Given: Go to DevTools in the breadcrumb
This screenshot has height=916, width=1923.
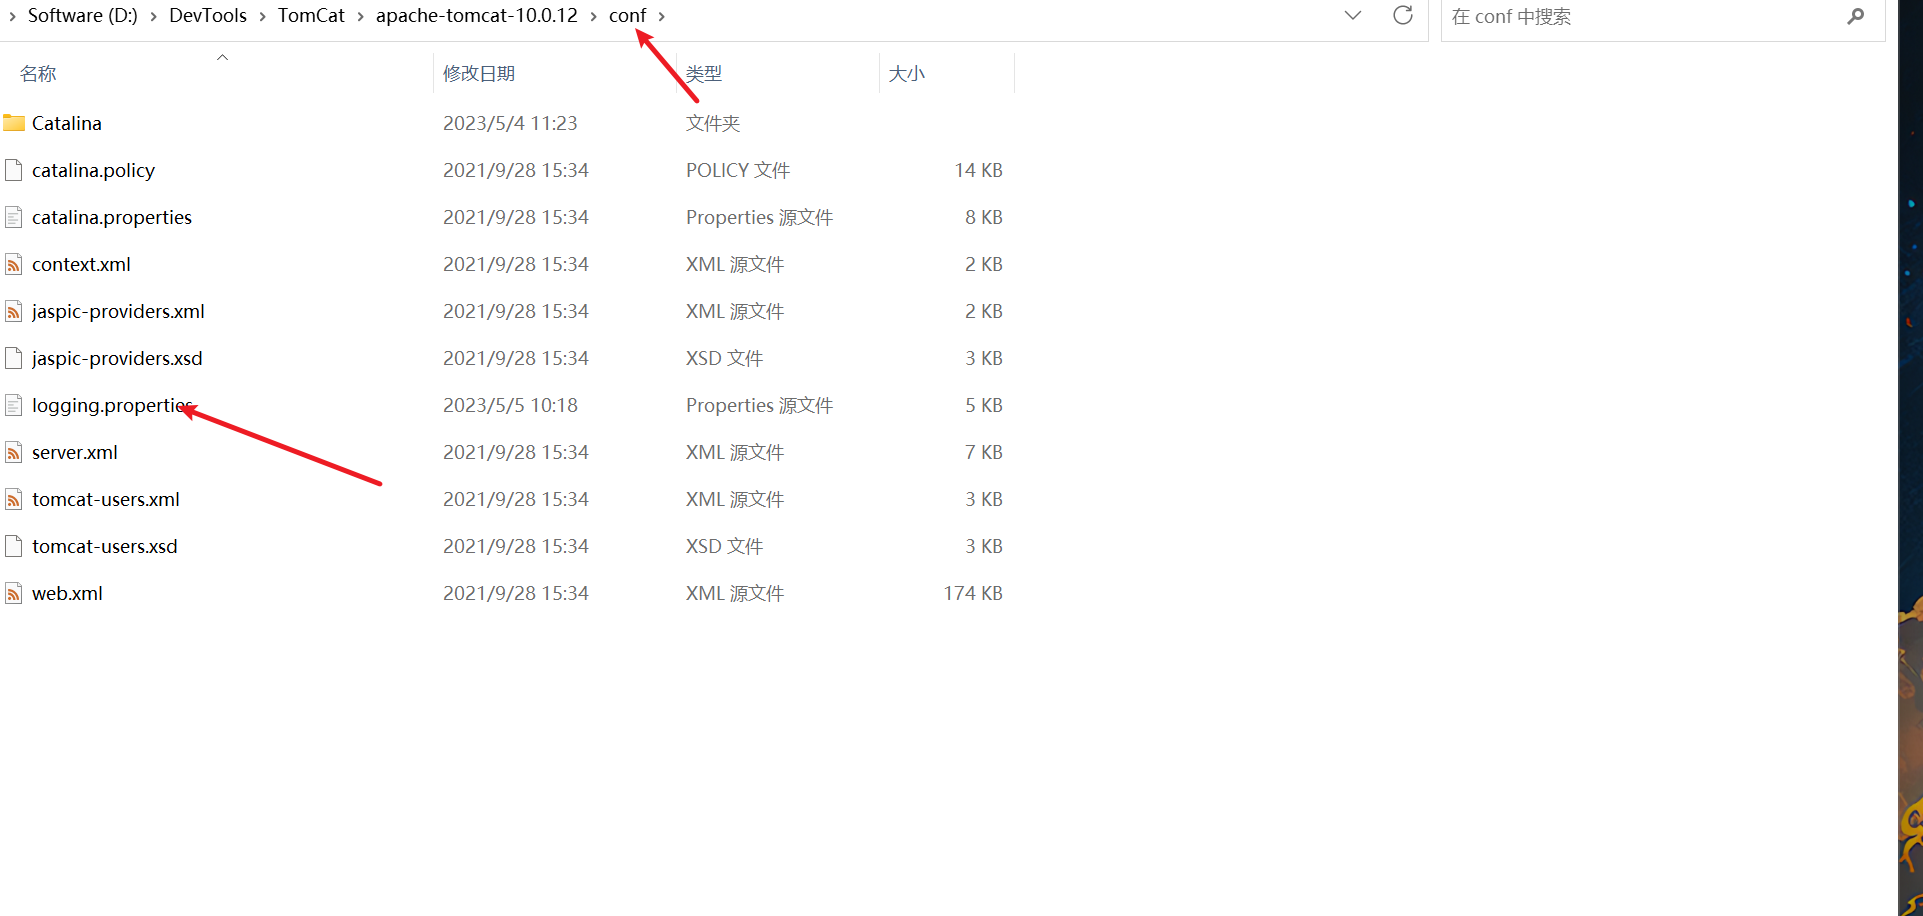Looking at the screenshot, I should tap(208, 15).
